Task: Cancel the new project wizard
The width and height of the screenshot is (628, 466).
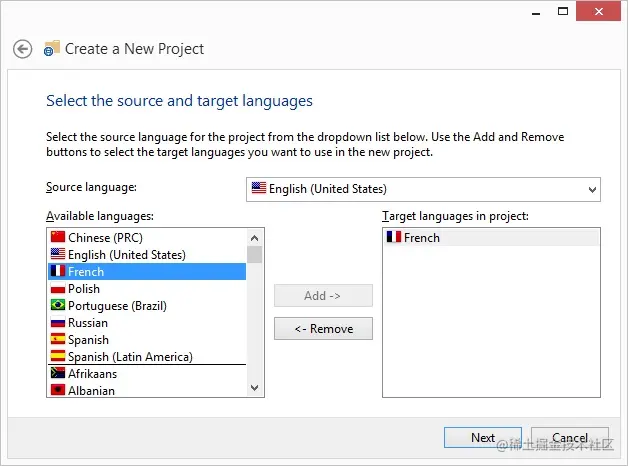Action: point(570,438)
